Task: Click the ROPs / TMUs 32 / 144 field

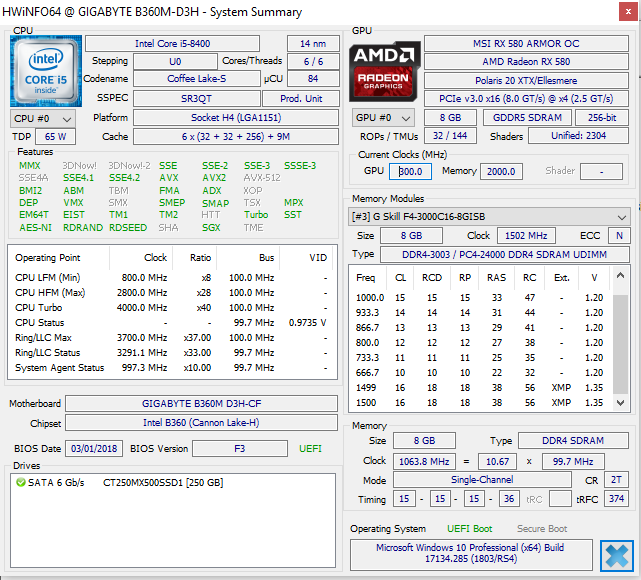Action: coord(450,136)
